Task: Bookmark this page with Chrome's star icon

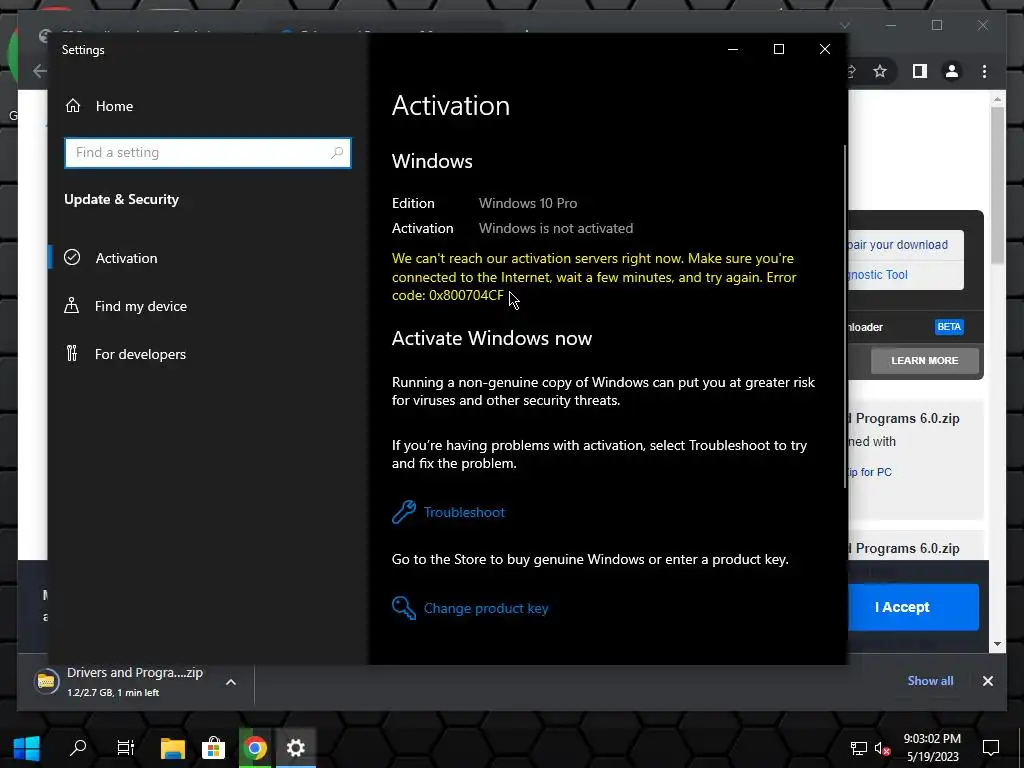Action: pos(880,71)
